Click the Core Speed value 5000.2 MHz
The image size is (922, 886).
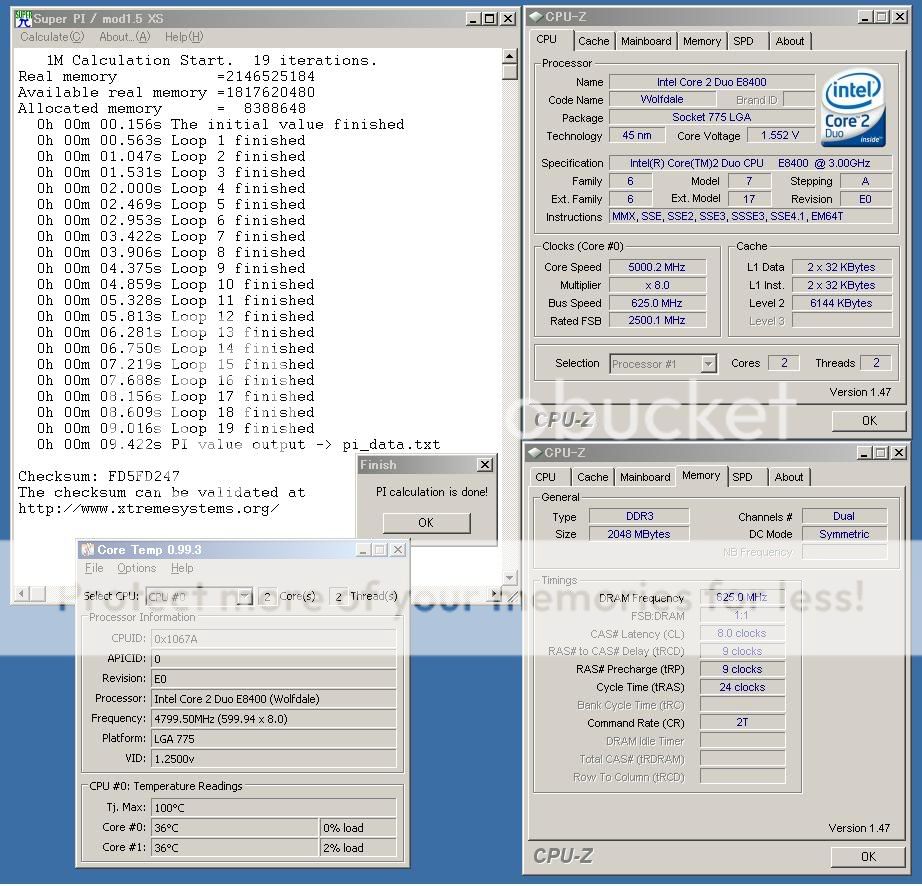tap(657, 267)
